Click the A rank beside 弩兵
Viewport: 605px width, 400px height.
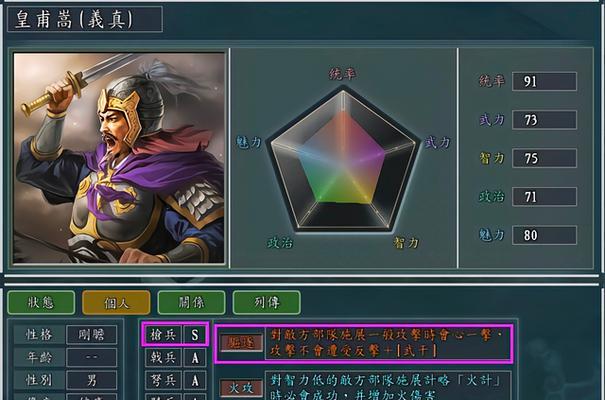pyautogui.click(x=195, y=380)
